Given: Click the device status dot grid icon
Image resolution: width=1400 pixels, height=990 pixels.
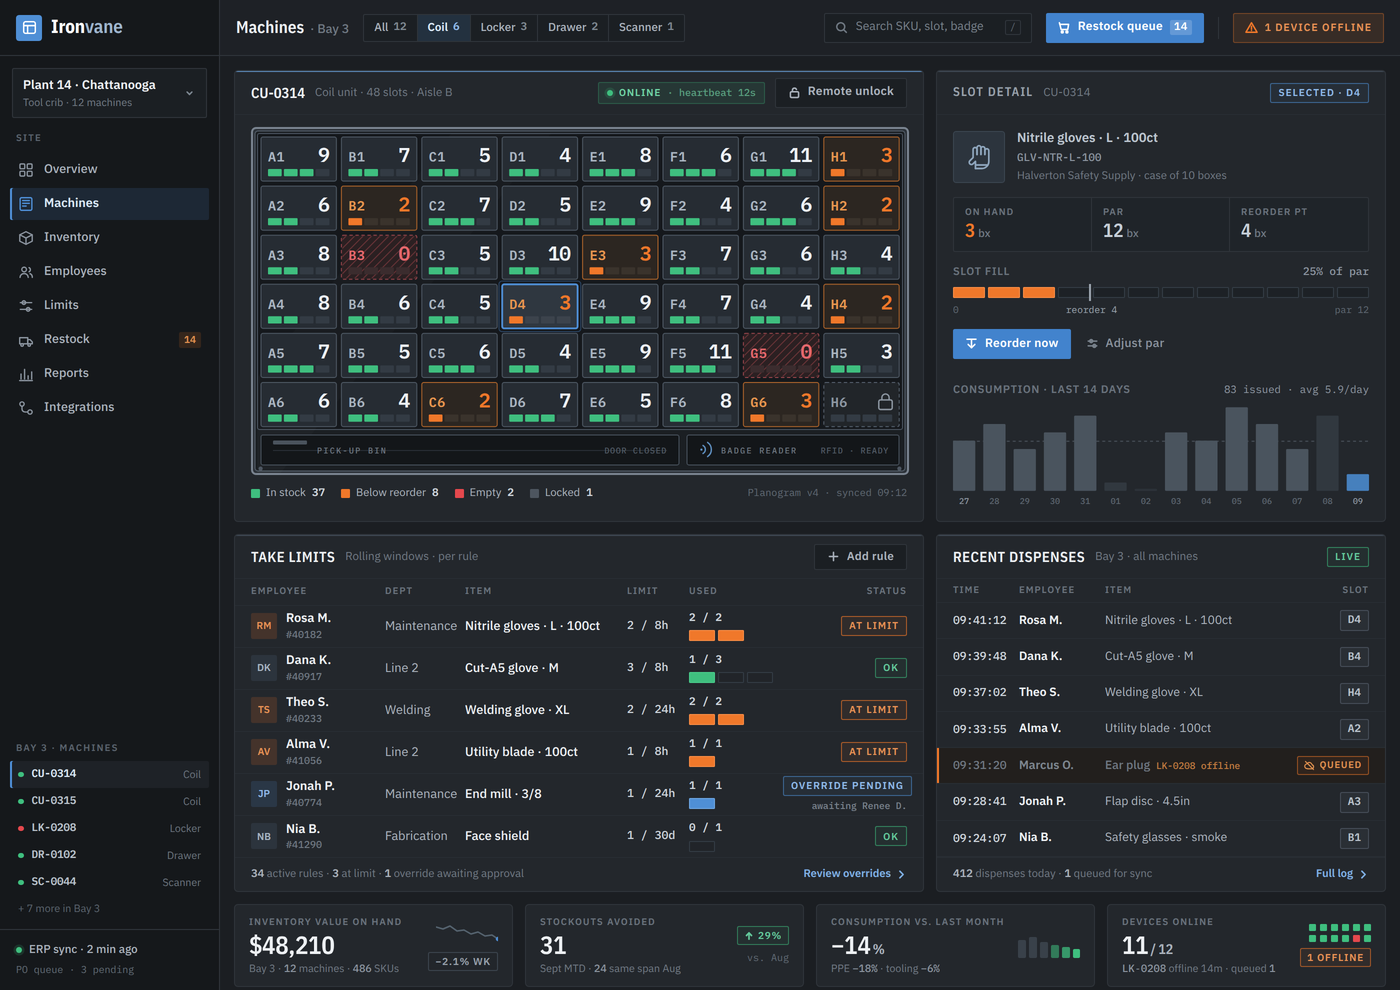Looking at the screenshot, I should 1340,933.
